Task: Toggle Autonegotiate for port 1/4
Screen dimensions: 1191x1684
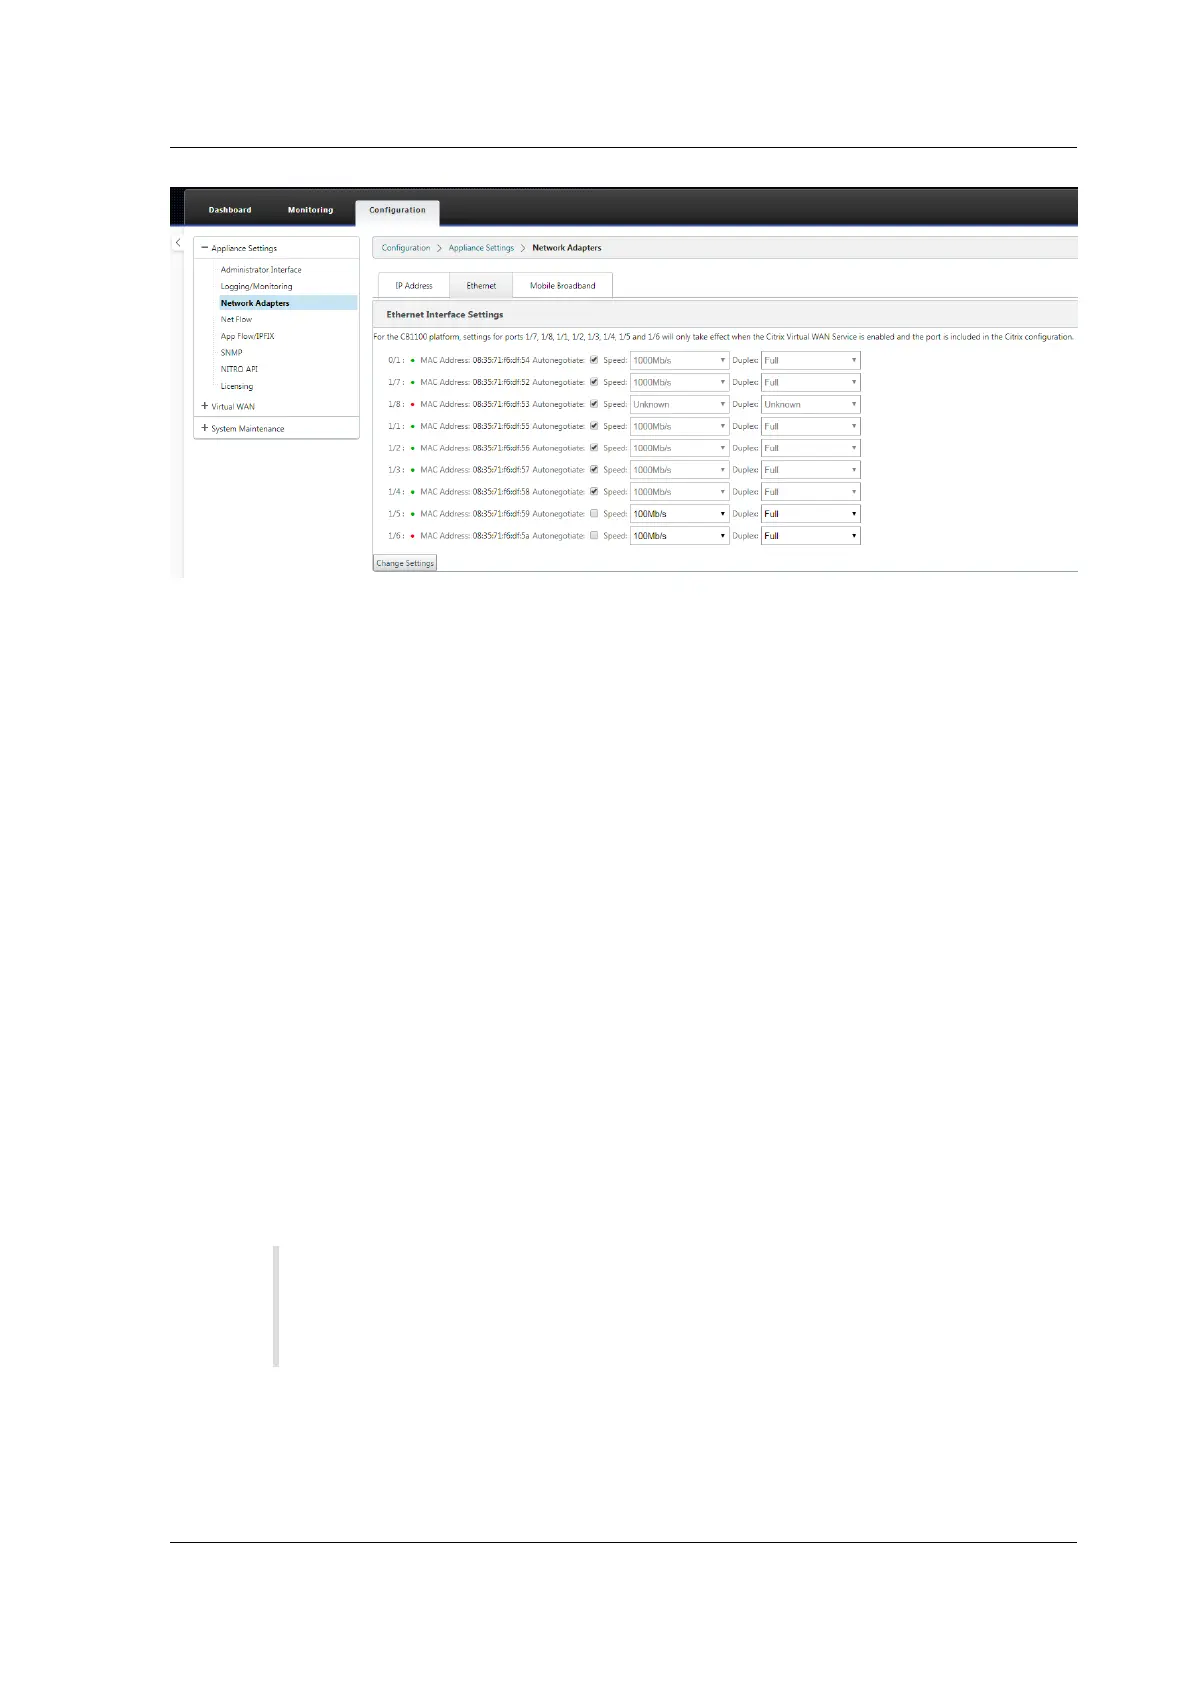Action: (594, 492)
